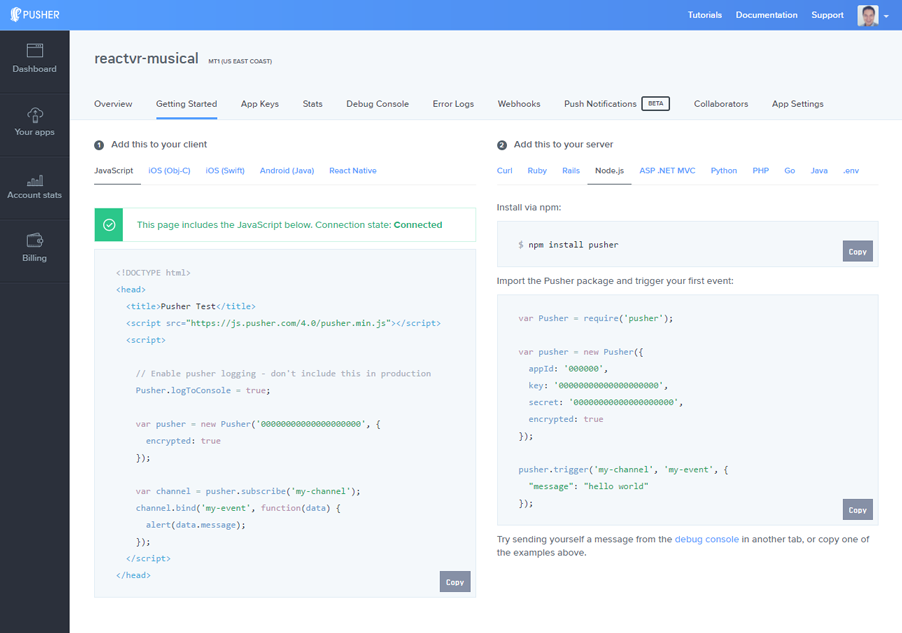Open Account stats sidebar icon
The height and width of the screenshot is (633, 902).
pyautogui.click(x=35, y=180)
